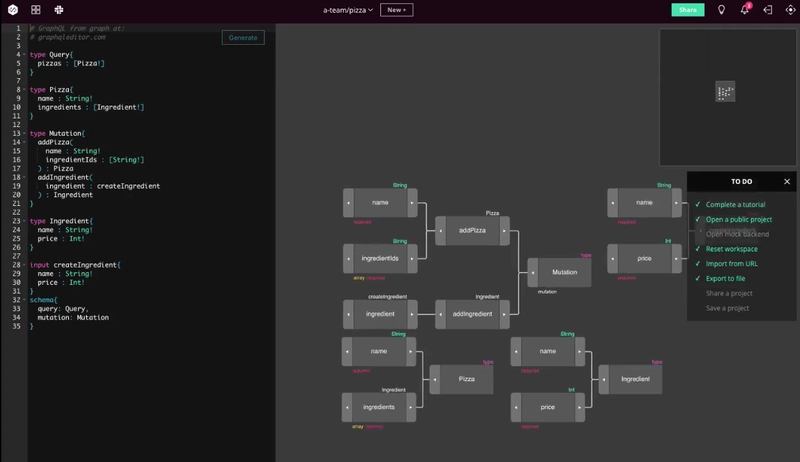Click the minimap graph thumbnail
Image resolution: width=800 pixels, height=462 pixels.
[x=725, y=92]
